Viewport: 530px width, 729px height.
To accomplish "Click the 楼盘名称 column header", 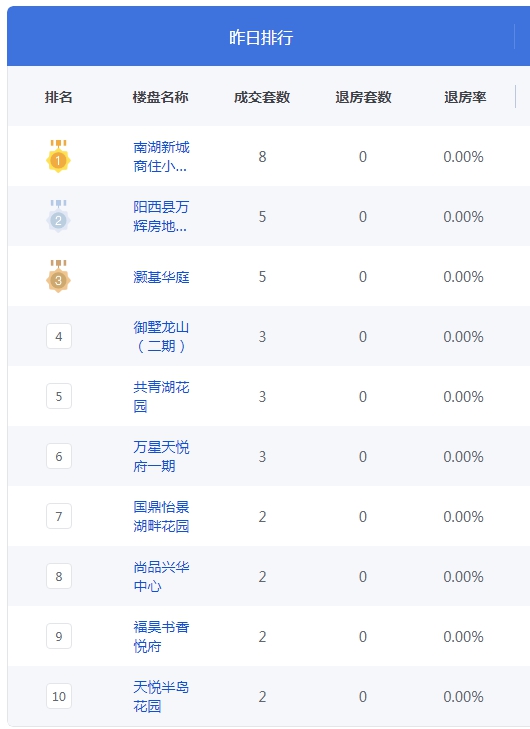I will 160,97.
